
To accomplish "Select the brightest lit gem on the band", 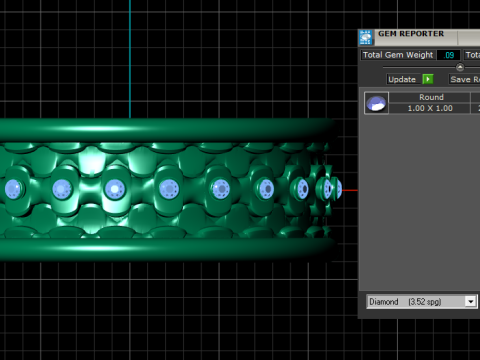I will [x=114, y=189].
